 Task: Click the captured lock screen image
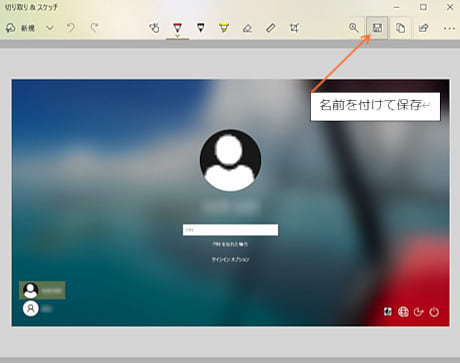pyautogui.click(x=230, y=203)
